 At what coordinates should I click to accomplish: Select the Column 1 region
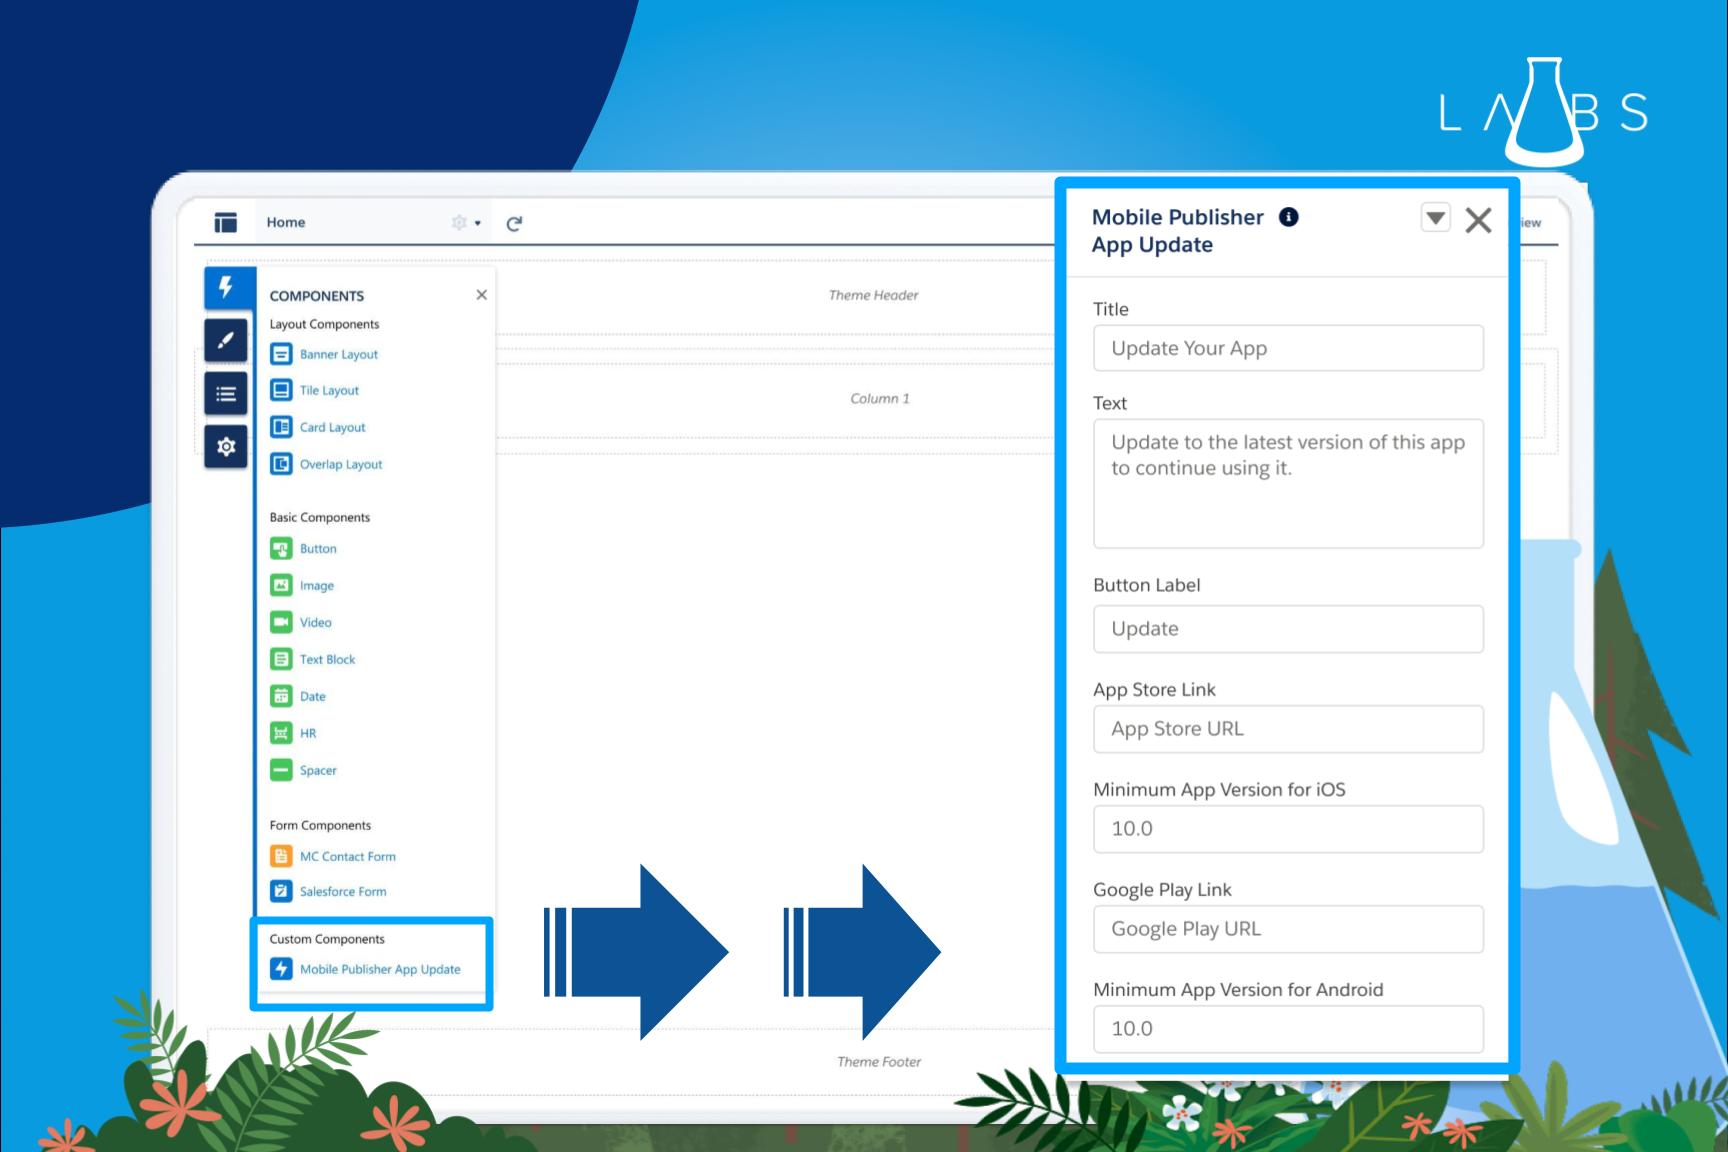(x=880, y=398)
